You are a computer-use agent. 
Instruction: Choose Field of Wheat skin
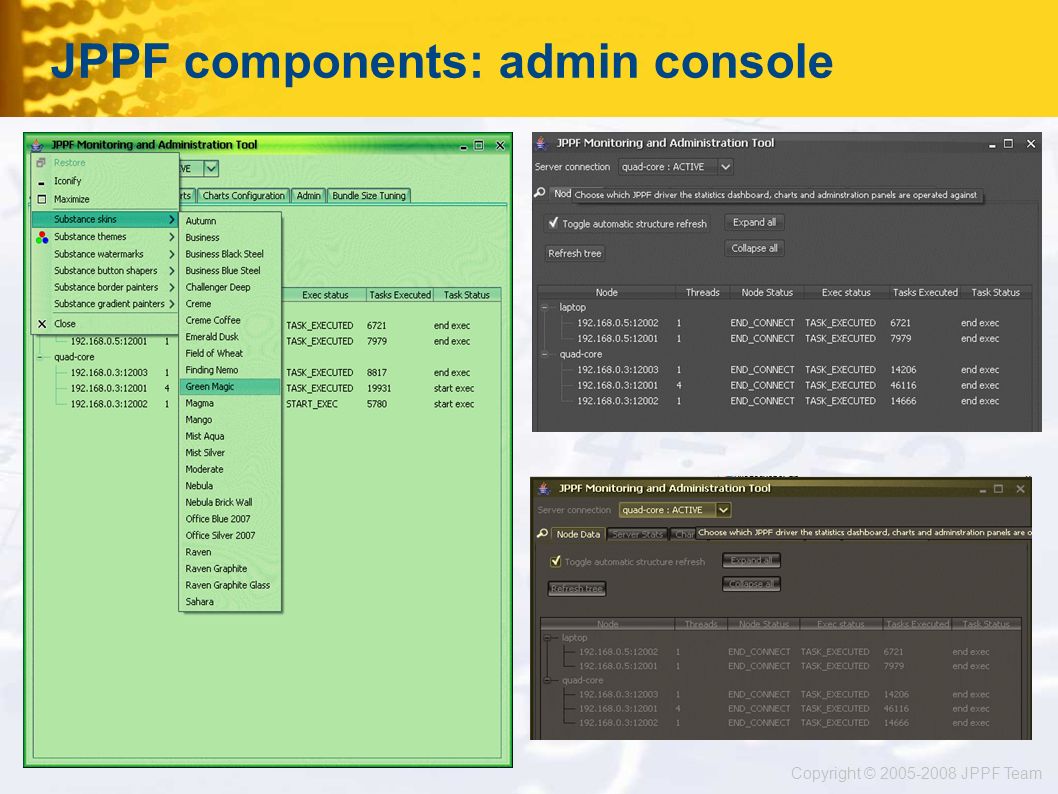pyautogui.click(x=230, y=353)
